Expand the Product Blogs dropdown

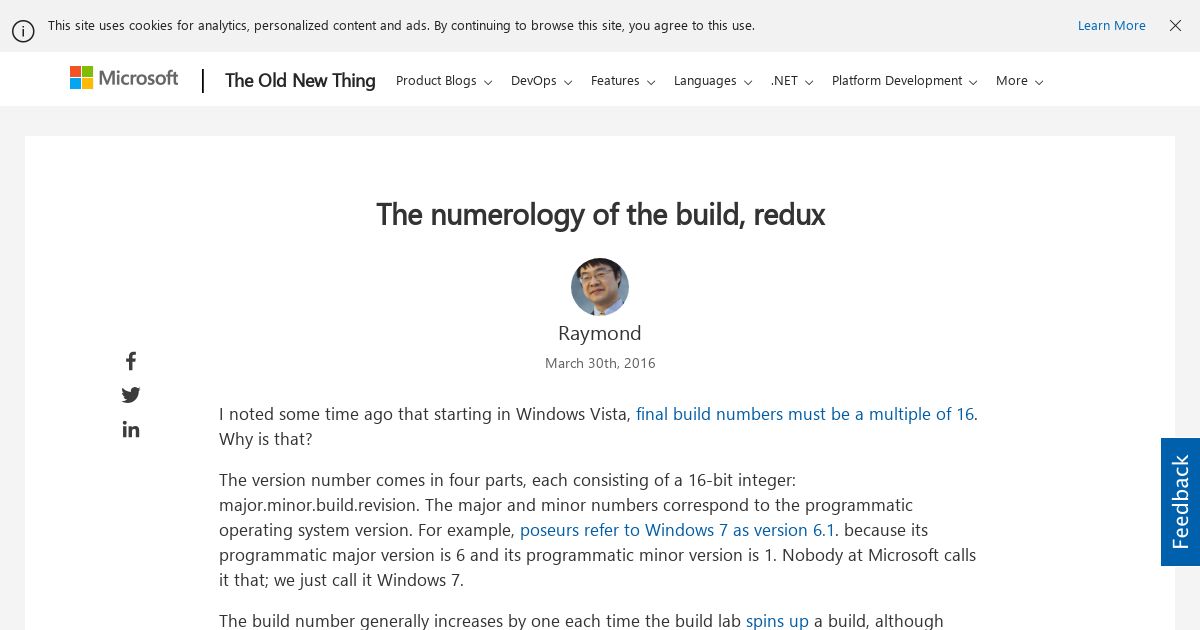(444, 81)
